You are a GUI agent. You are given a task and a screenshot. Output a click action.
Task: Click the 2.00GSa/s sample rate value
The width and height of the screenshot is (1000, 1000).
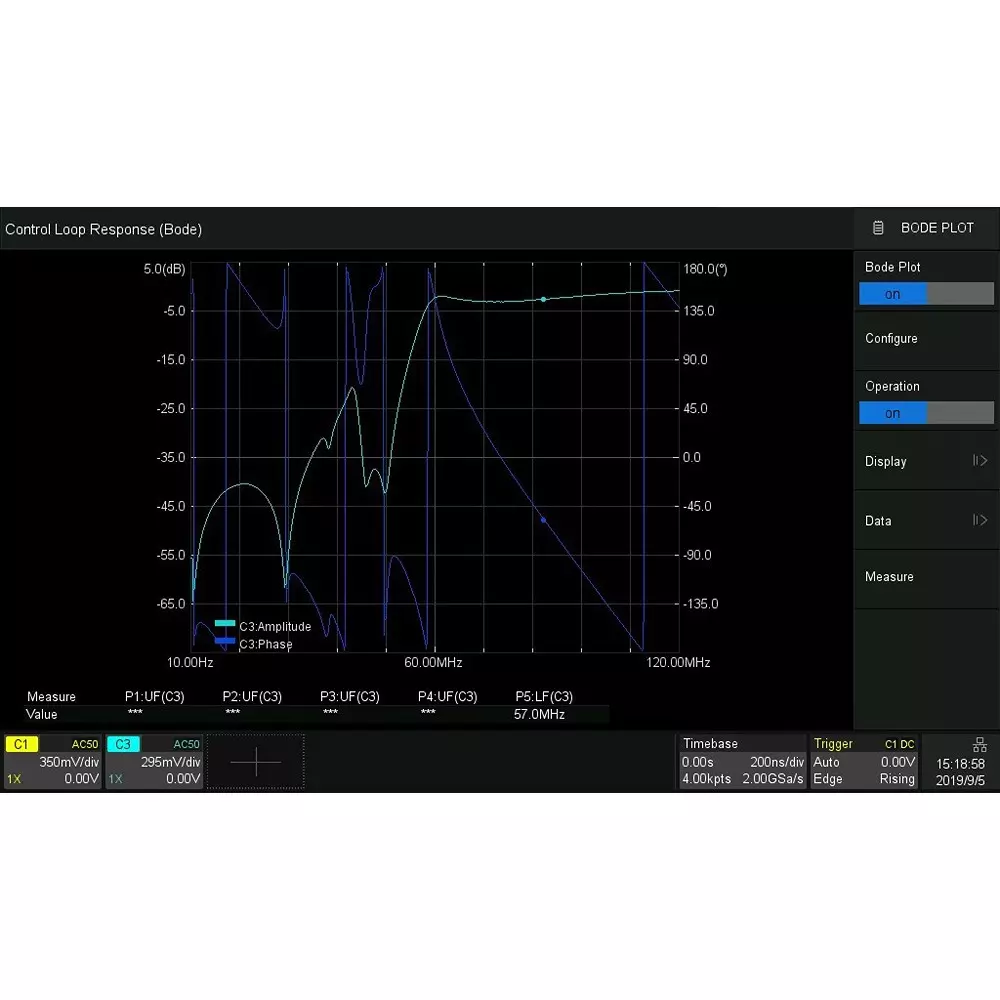773,779
